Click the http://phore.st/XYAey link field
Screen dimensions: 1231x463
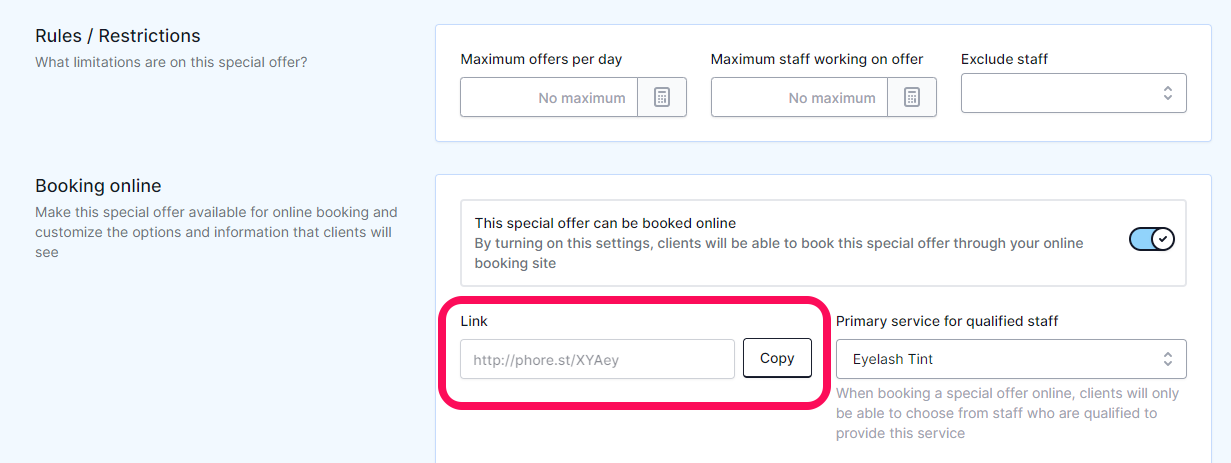pos(597,359)
